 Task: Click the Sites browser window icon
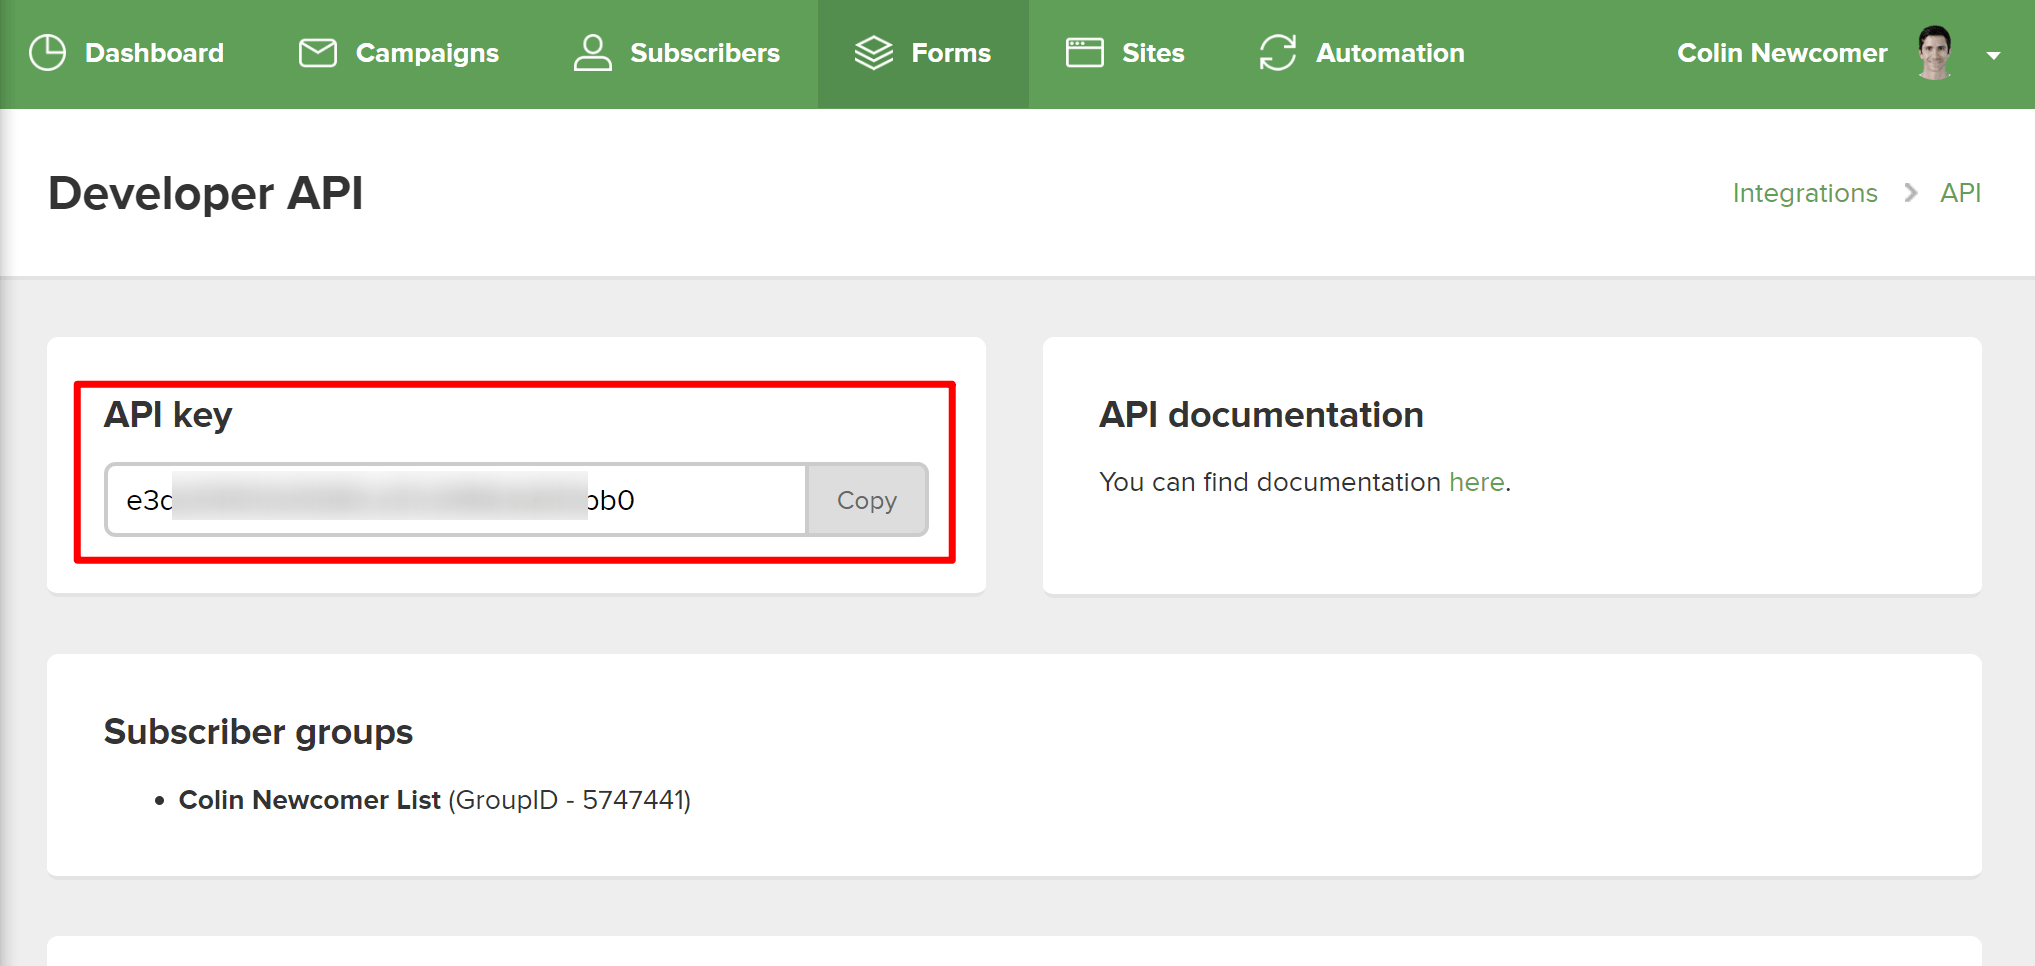click(x=1084, y=53)
